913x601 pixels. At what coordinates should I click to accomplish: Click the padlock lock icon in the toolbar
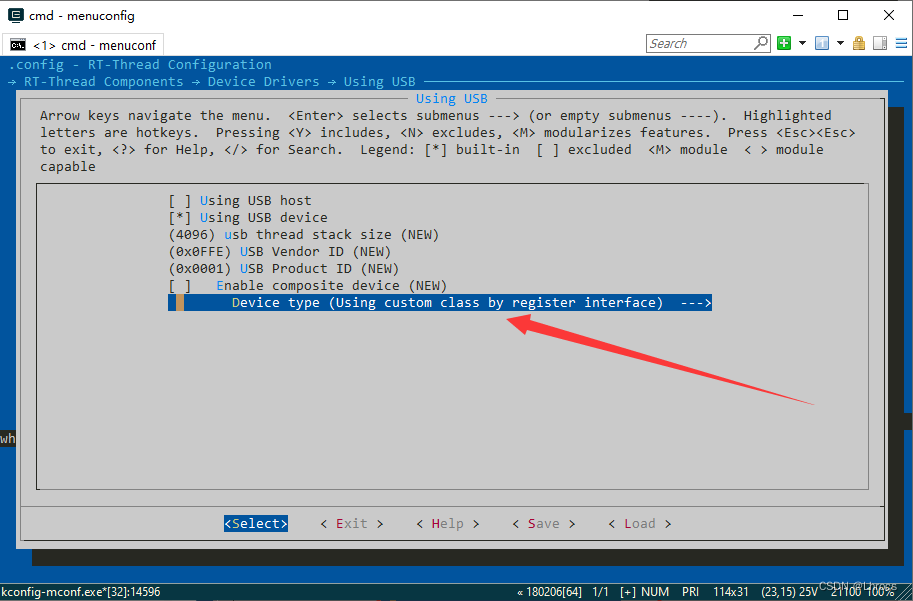pyautogui.click(x=859, y=43)
